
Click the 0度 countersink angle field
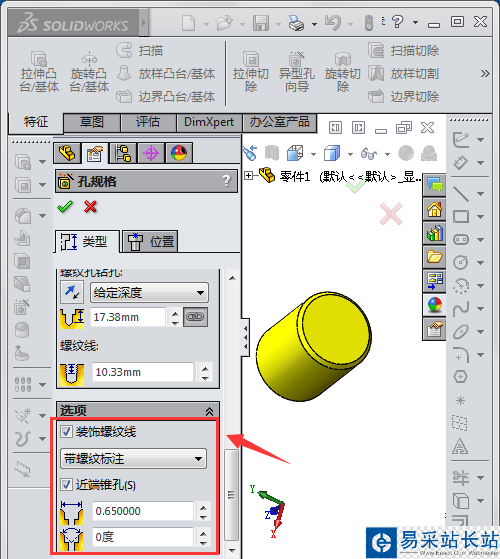143,537
